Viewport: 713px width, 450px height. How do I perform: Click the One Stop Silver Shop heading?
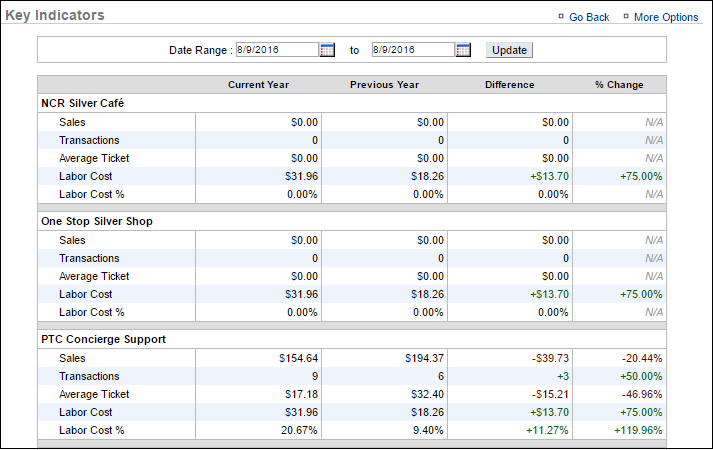point(97,221)
